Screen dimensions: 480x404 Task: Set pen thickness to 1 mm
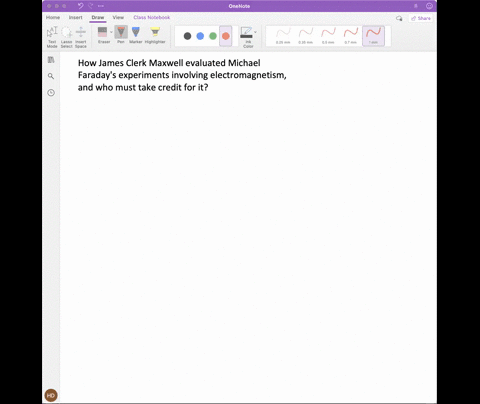[373, 36]
